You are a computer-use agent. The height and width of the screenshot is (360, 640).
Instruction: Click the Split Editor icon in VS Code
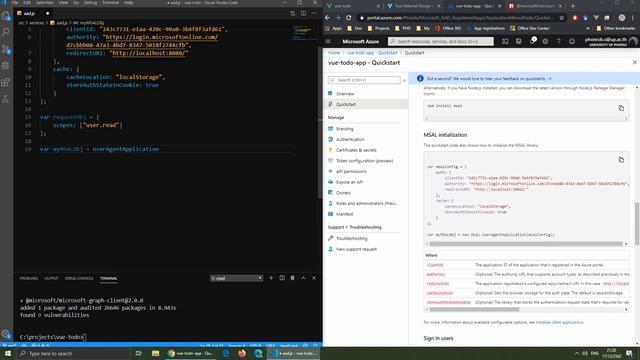303,13
